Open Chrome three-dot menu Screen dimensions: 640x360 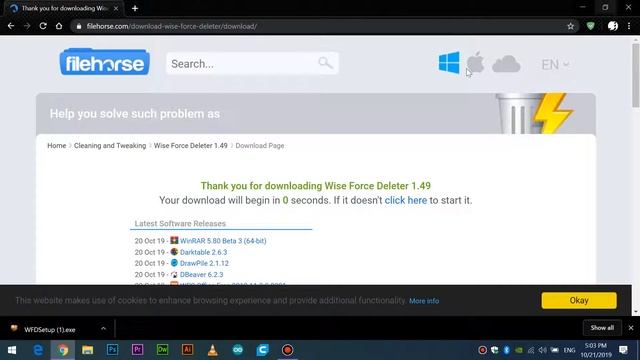629,26
